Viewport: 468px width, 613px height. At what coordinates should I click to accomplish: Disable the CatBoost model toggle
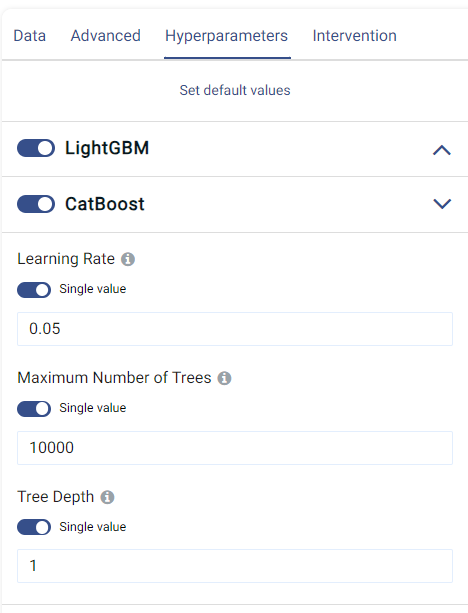pyautogui.click(x=36, y=204)
